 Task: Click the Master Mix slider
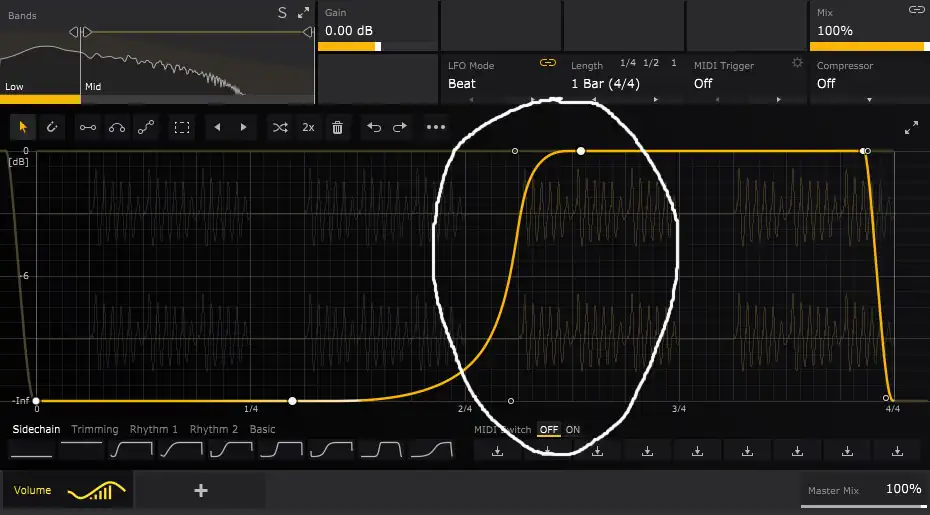point(865,507)
